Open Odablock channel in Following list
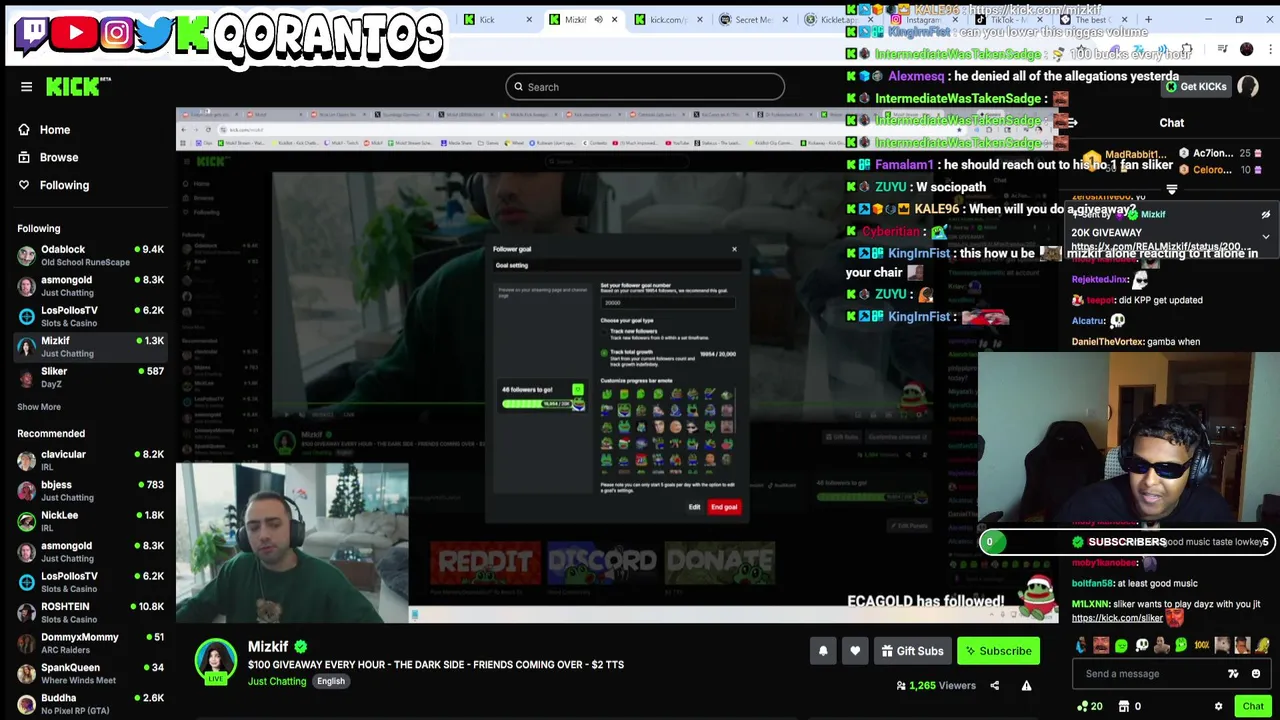 tap(90, 255)
